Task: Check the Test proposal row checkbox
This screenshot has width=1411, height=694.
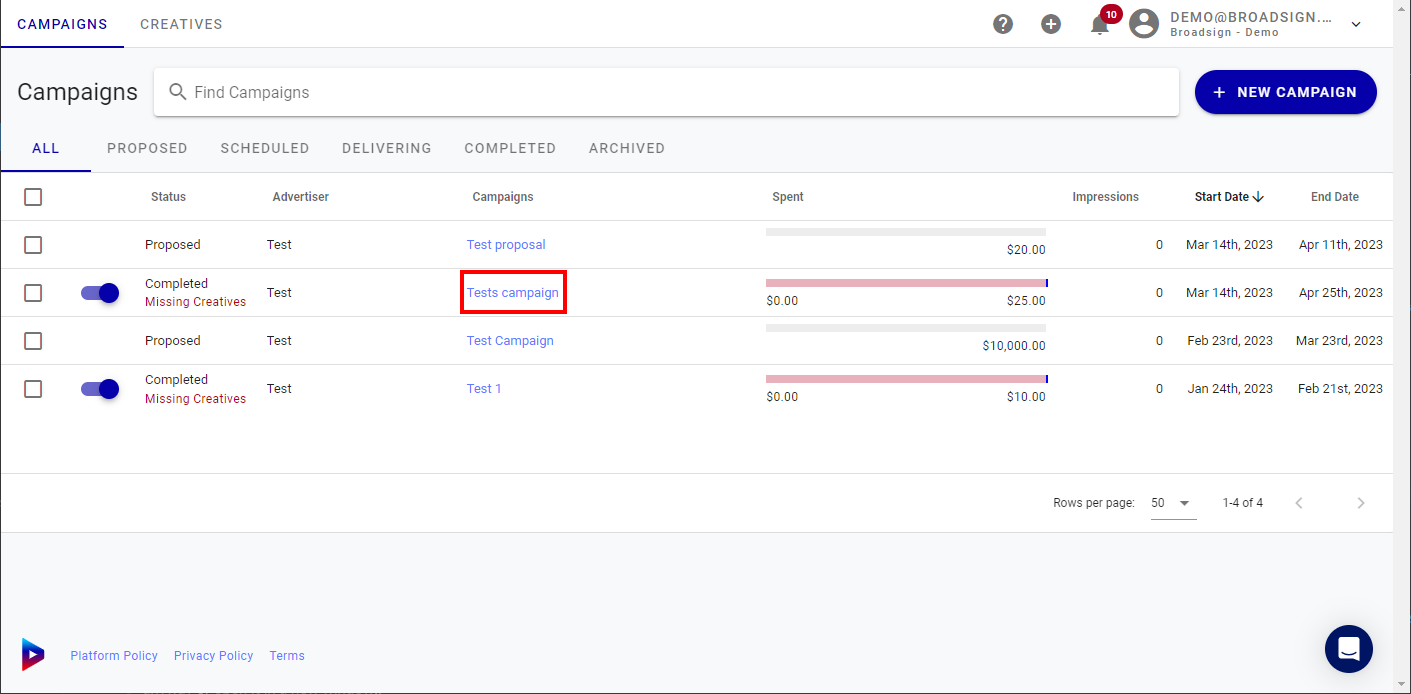Action: pyautogui.click(x=33, y=245)
